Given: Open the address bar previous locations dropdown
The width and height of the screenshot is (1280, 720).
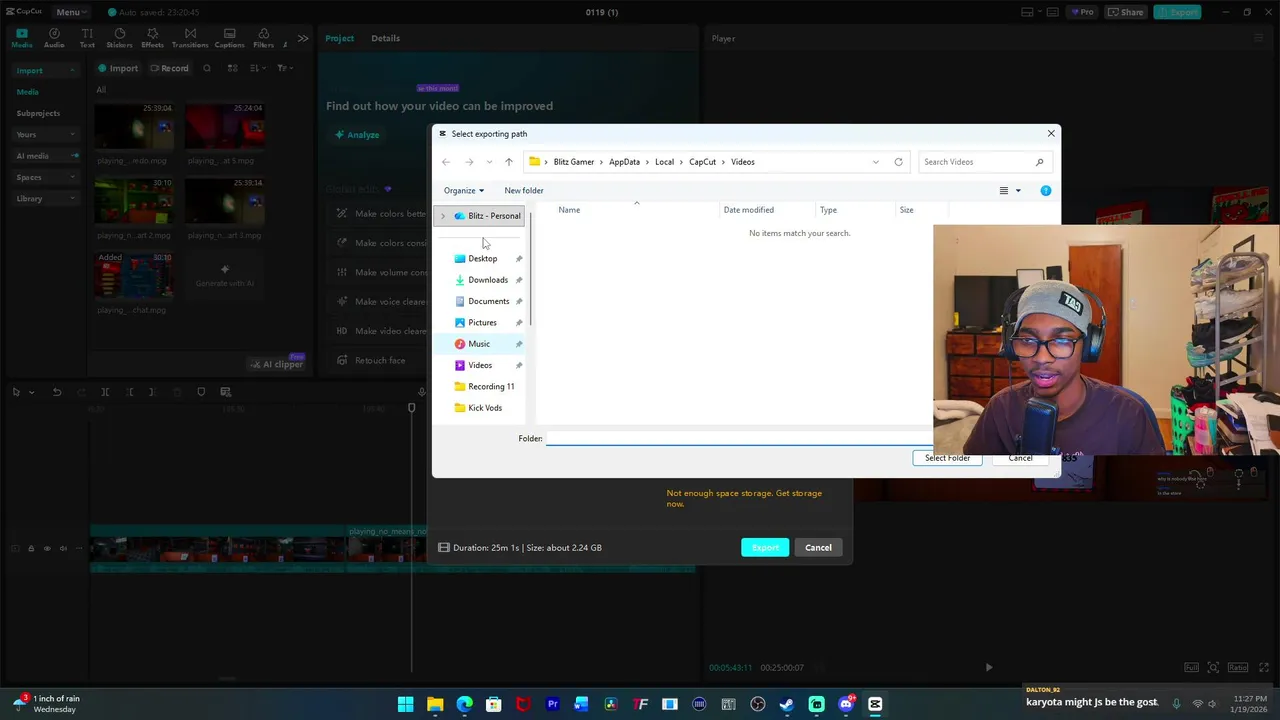Looking at the screenshot, I should click(x=876, y=162).
